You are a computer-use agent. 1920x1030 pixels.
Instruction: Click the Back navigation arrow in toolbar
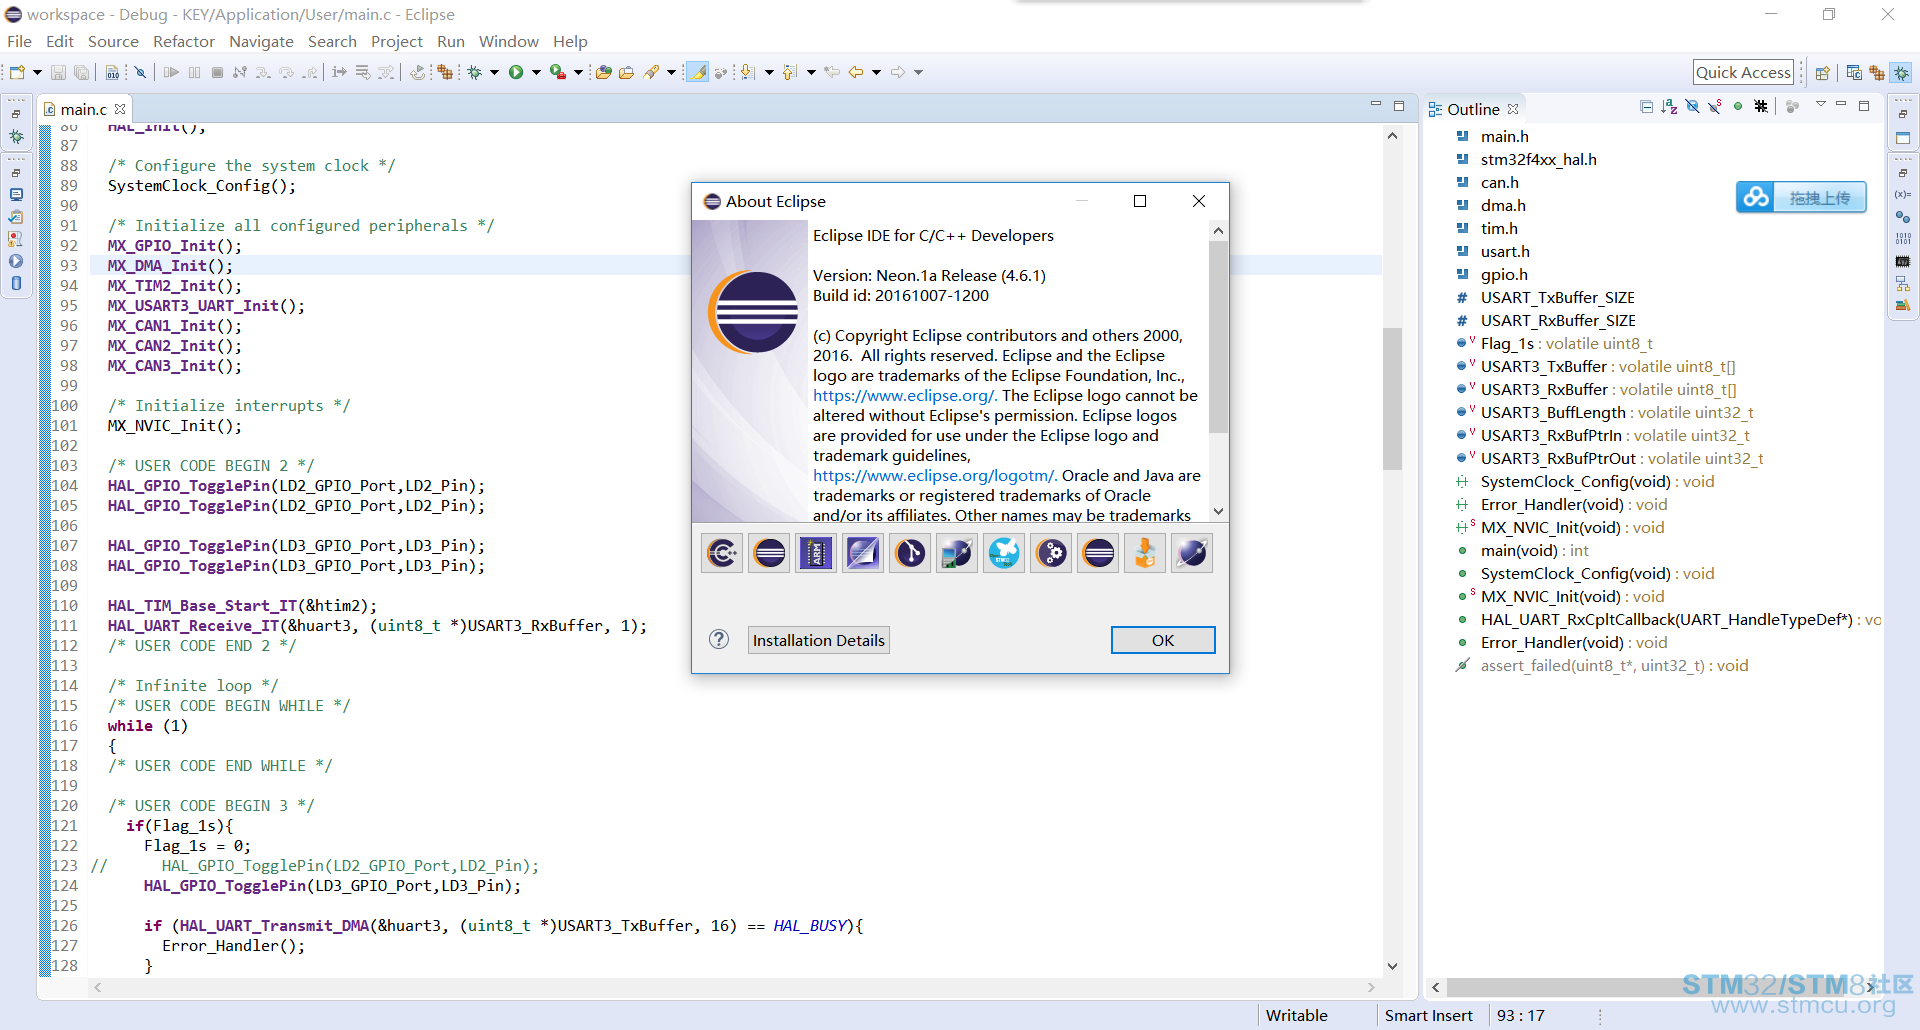856,72
